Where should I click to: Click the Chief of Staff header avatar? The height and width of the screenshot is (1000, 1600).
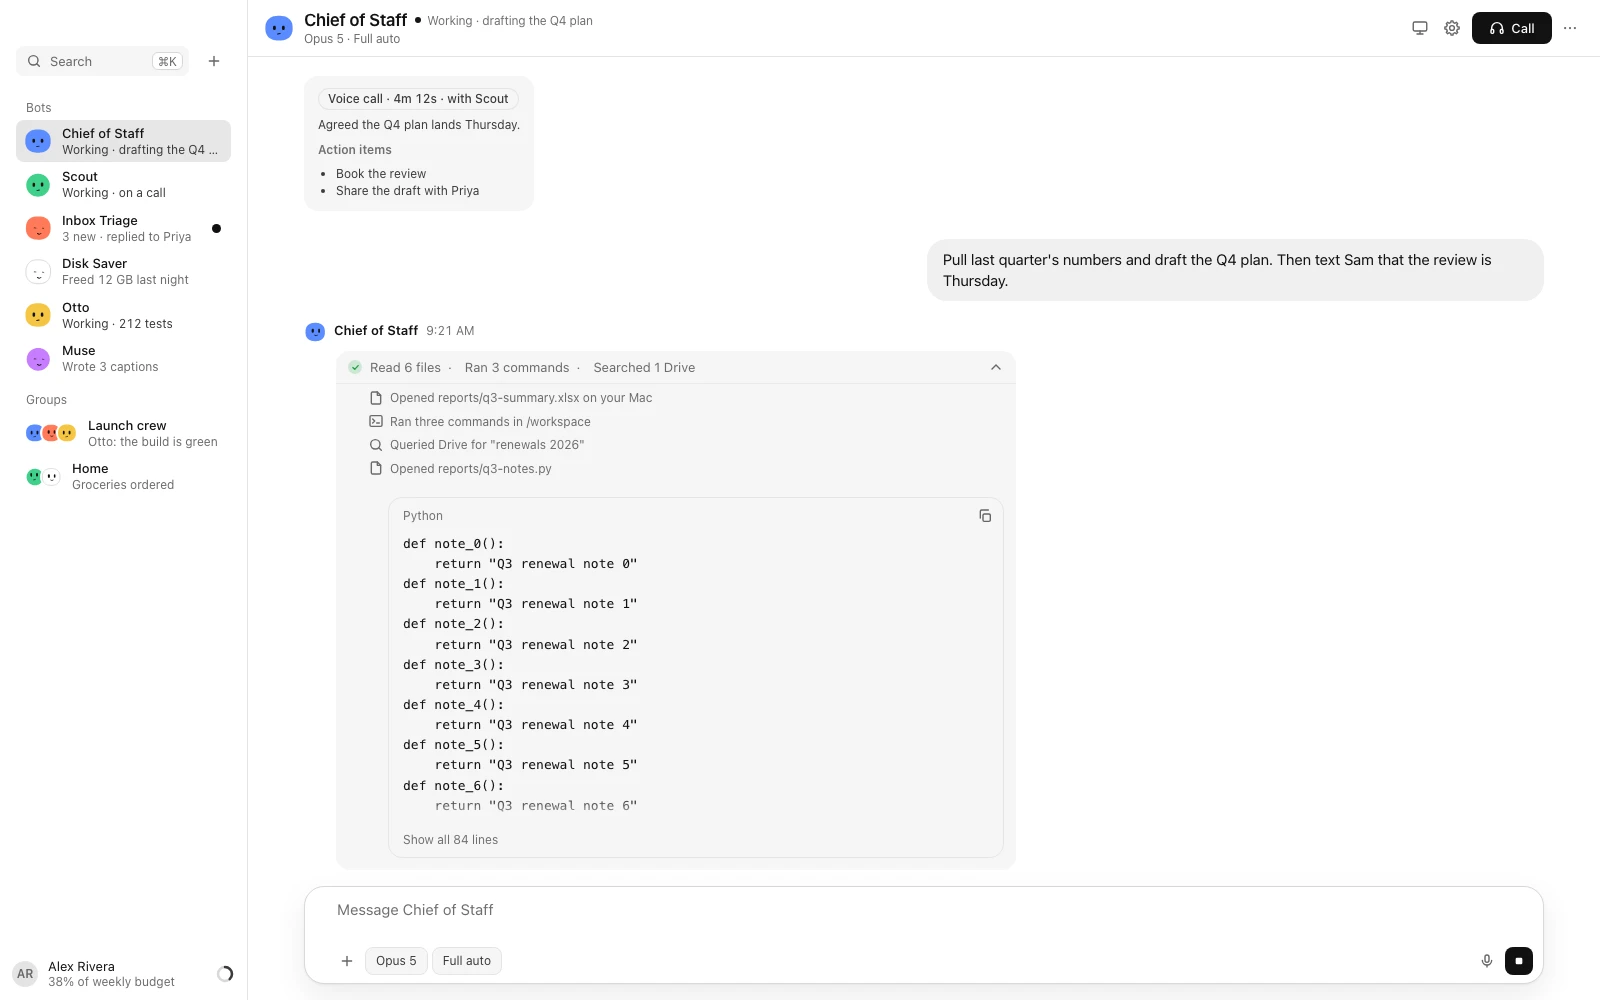(279, 28)
